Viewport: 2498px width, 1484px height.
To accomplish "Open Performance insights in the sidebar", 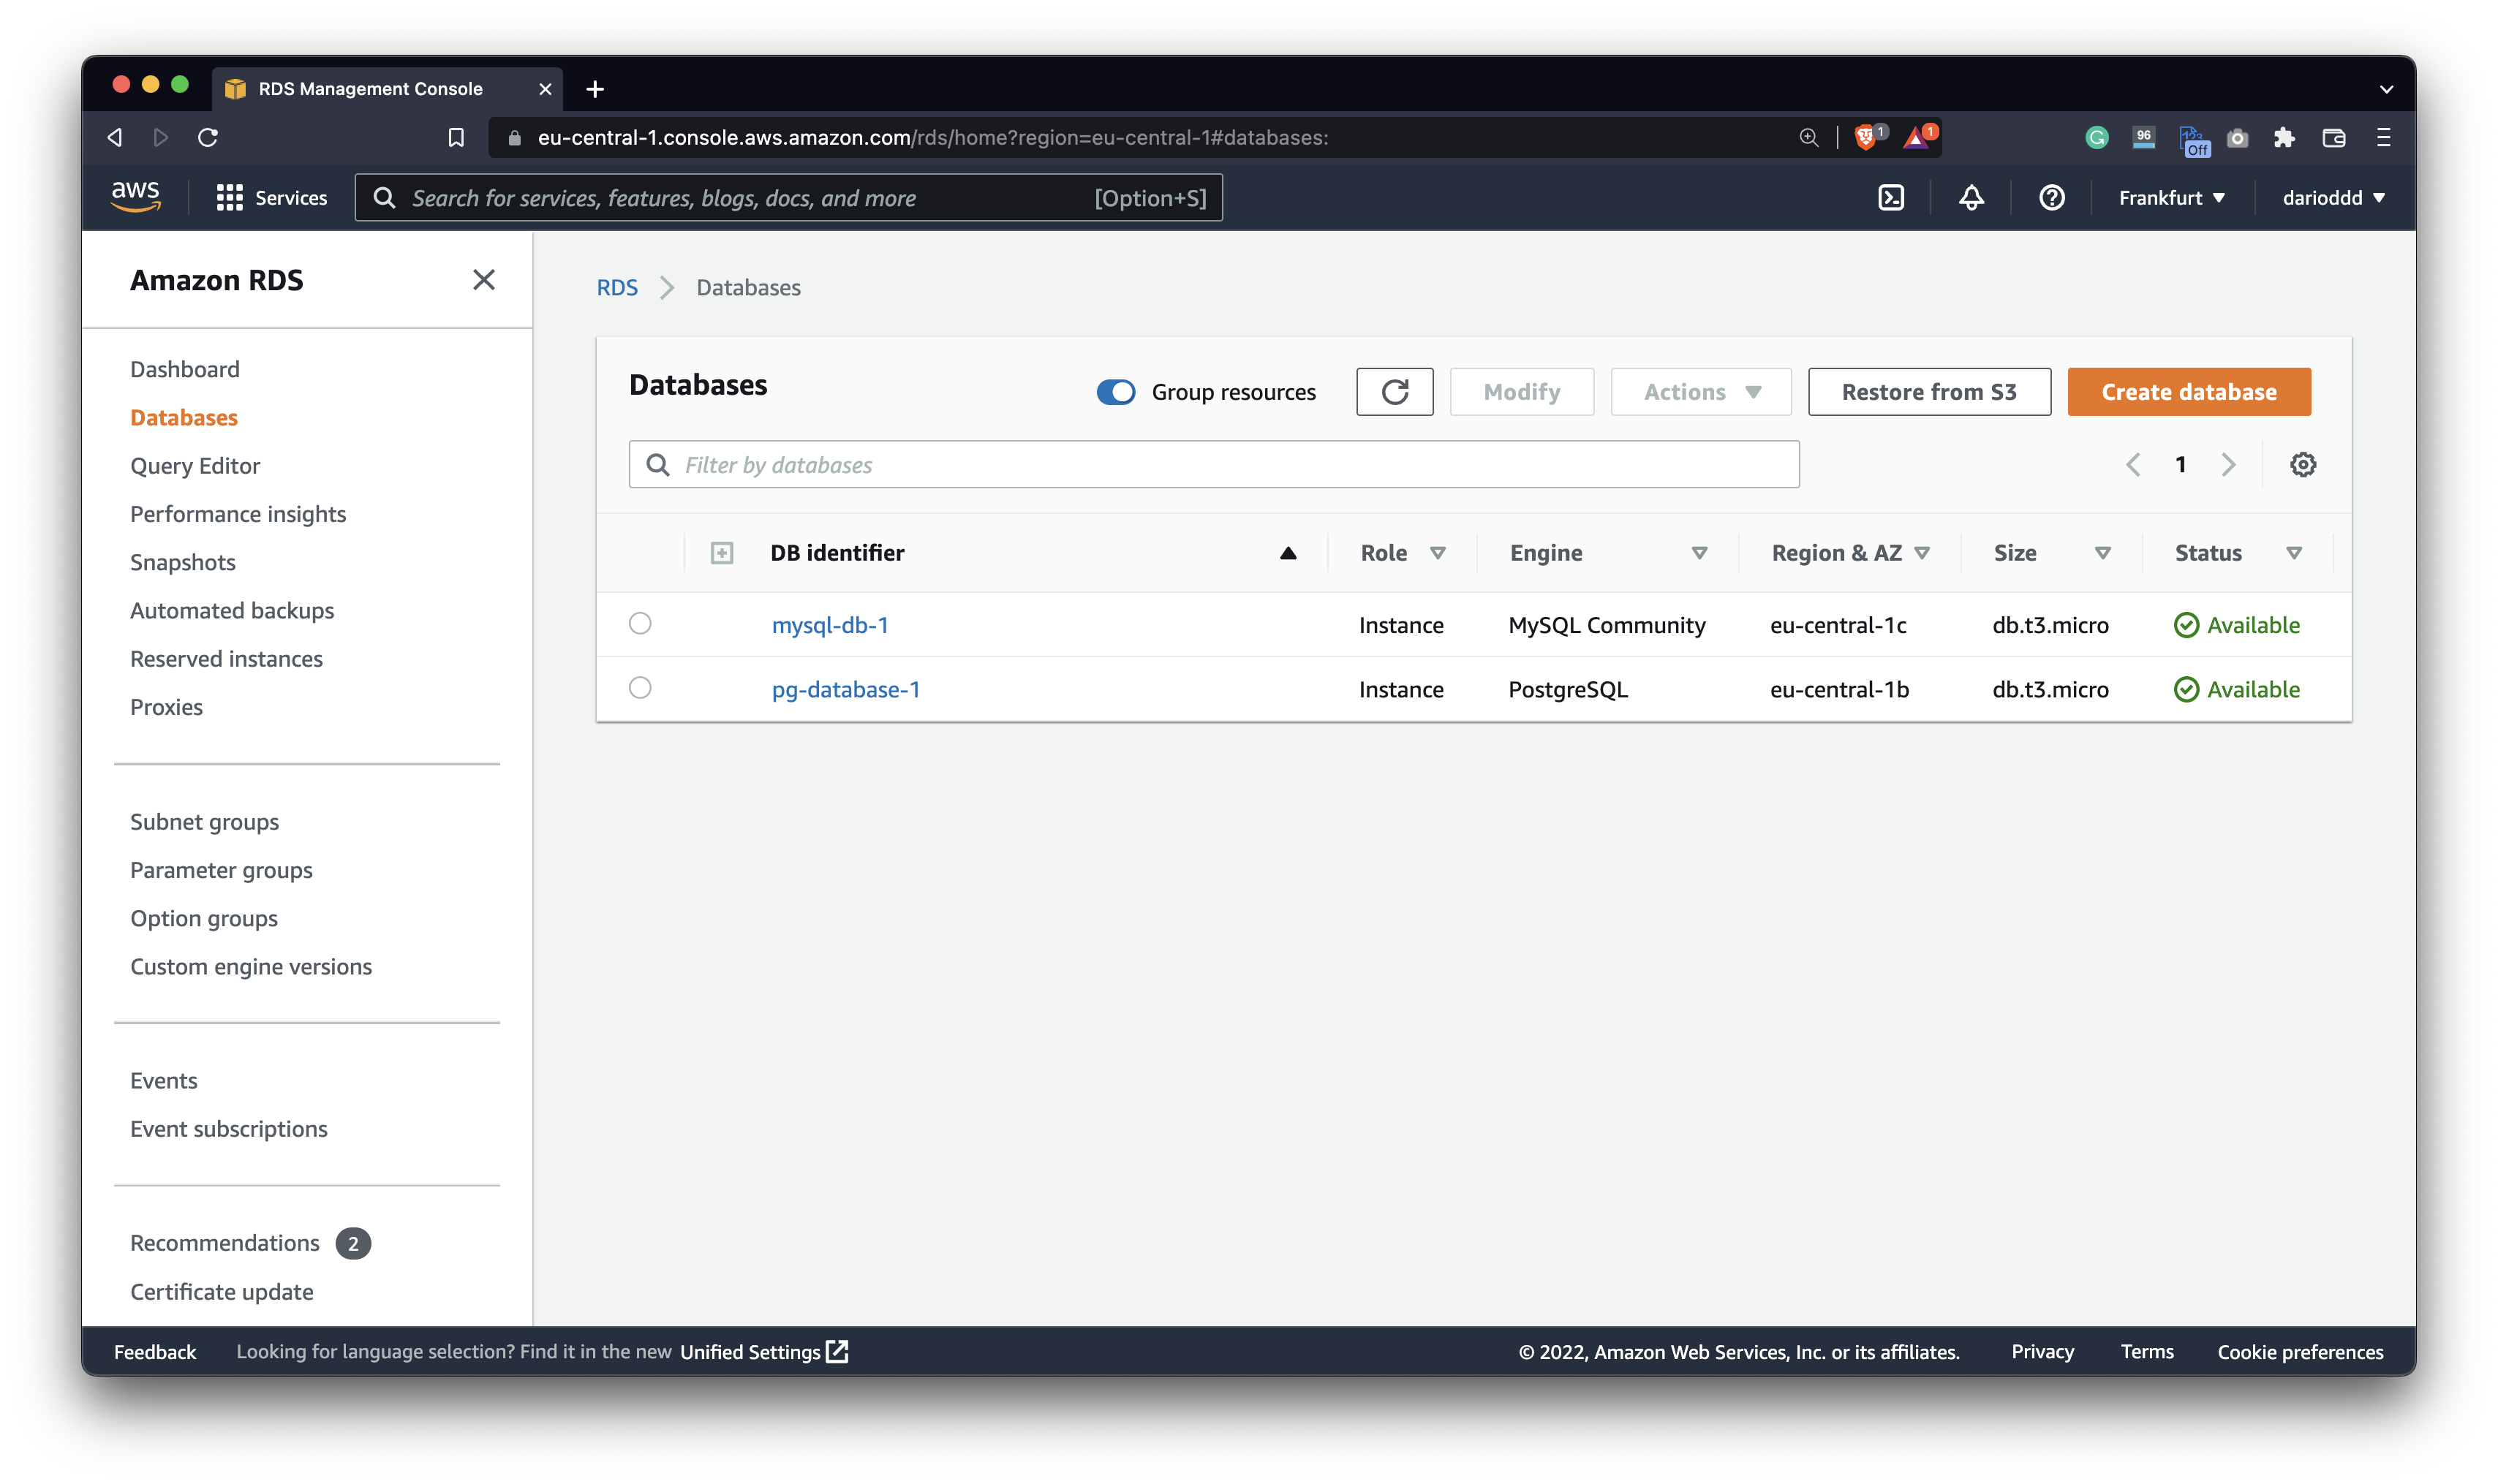I will point(238,514).
